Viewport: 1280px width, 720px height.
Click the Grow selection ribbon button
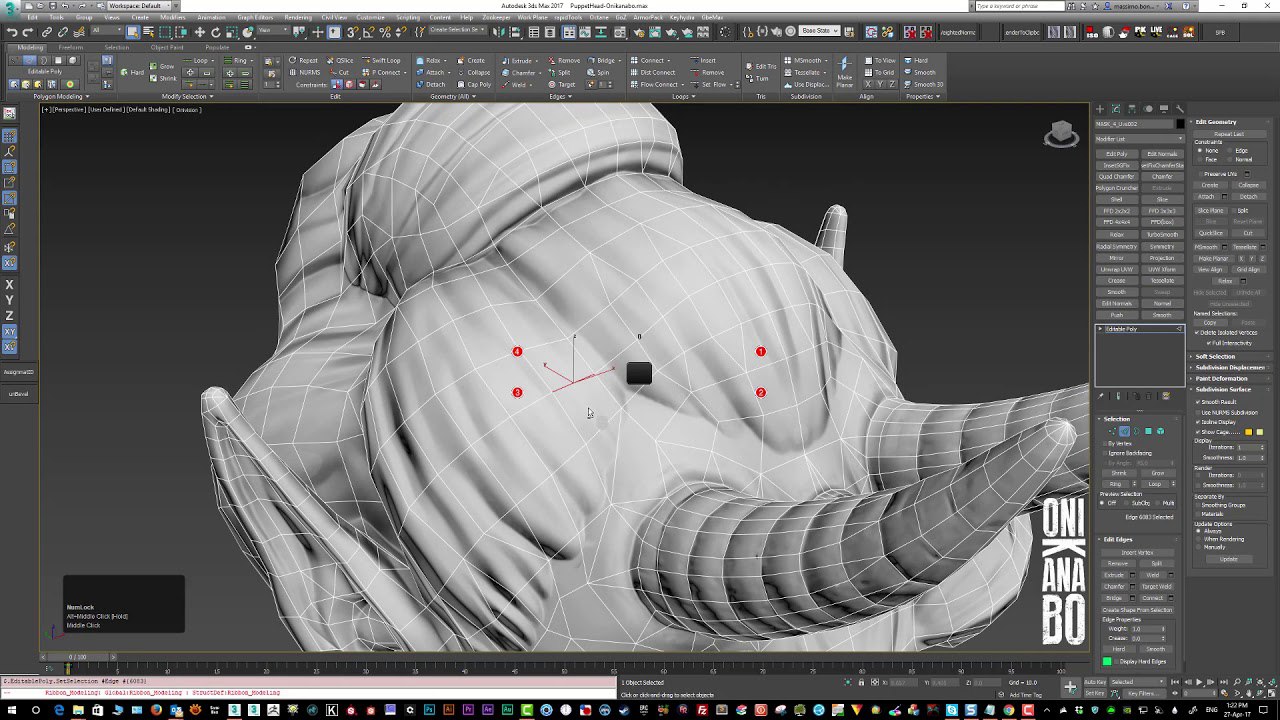(x=162, y=66)
